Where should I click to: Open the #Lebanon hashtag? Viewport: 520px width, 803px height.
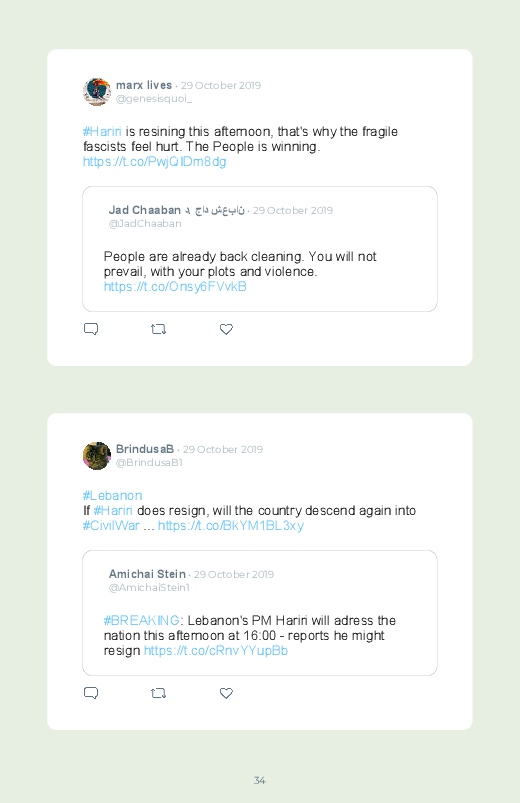click(112, 496)
